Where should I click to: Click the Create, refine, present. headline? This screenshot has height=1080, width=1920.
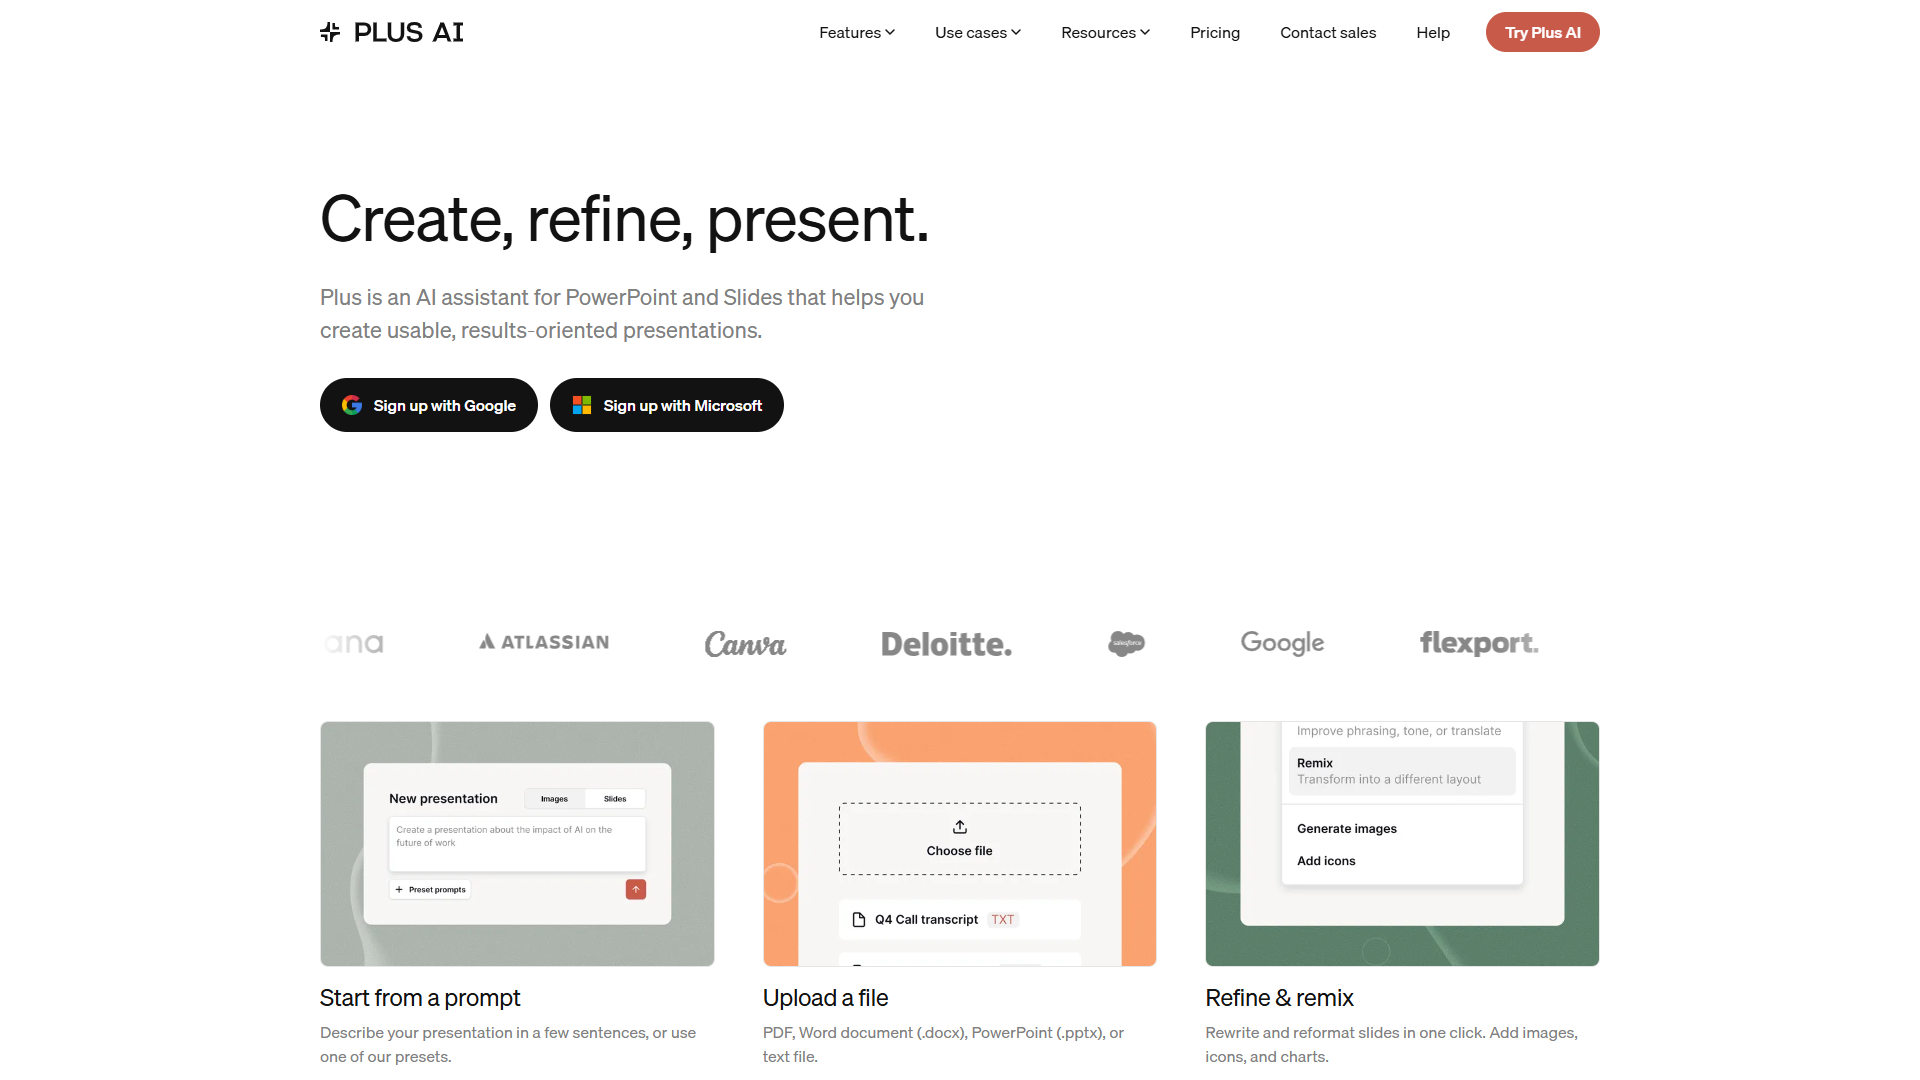(x=625, y=219)
